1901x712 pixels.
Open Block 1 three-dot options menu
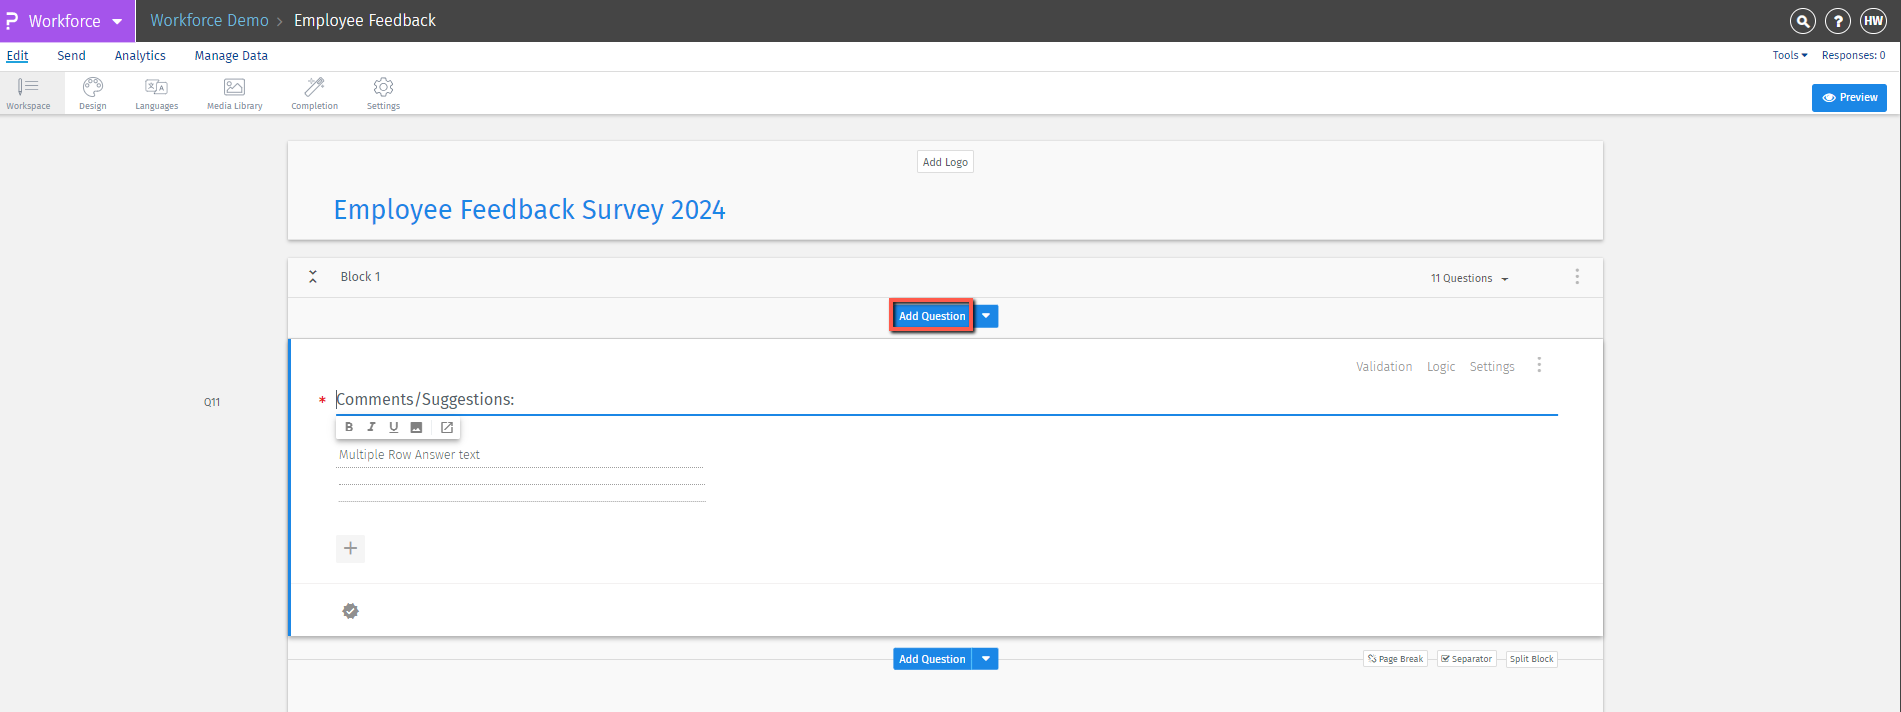pyautogui.click(x=1577, y=277)
